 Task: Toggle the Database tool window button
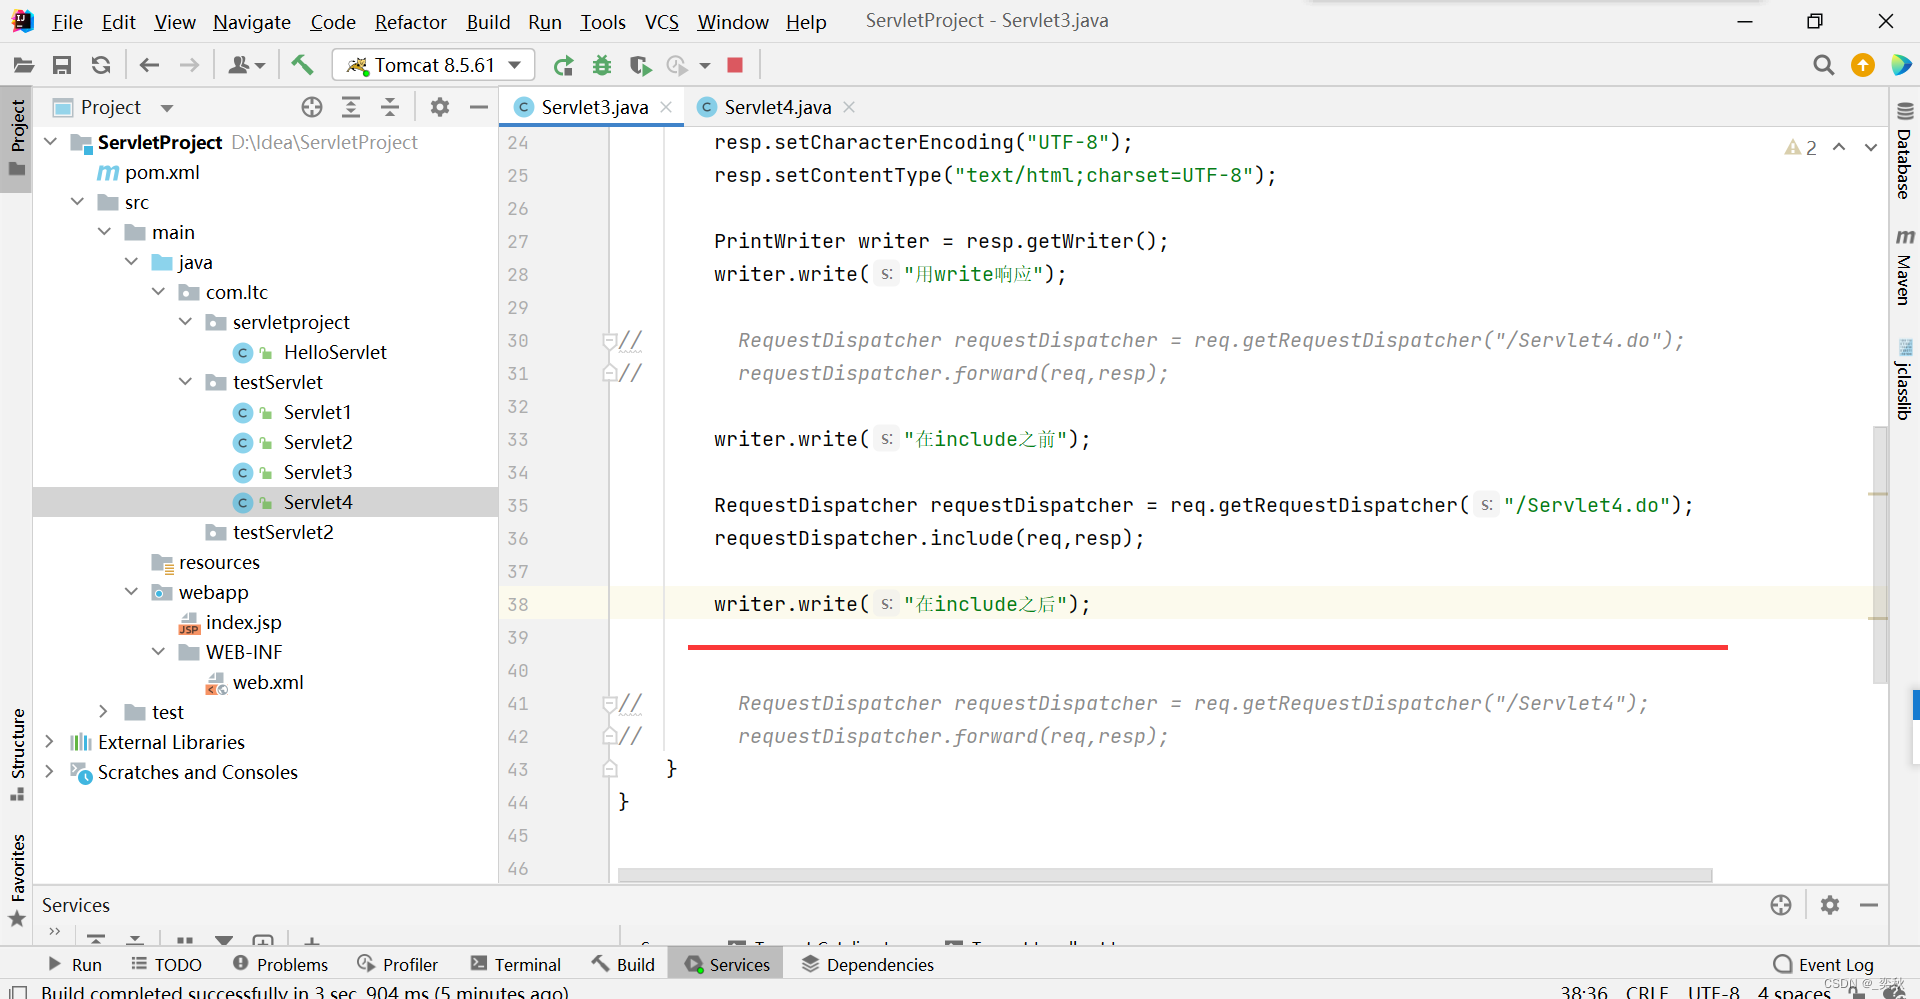click(1904, 150)
